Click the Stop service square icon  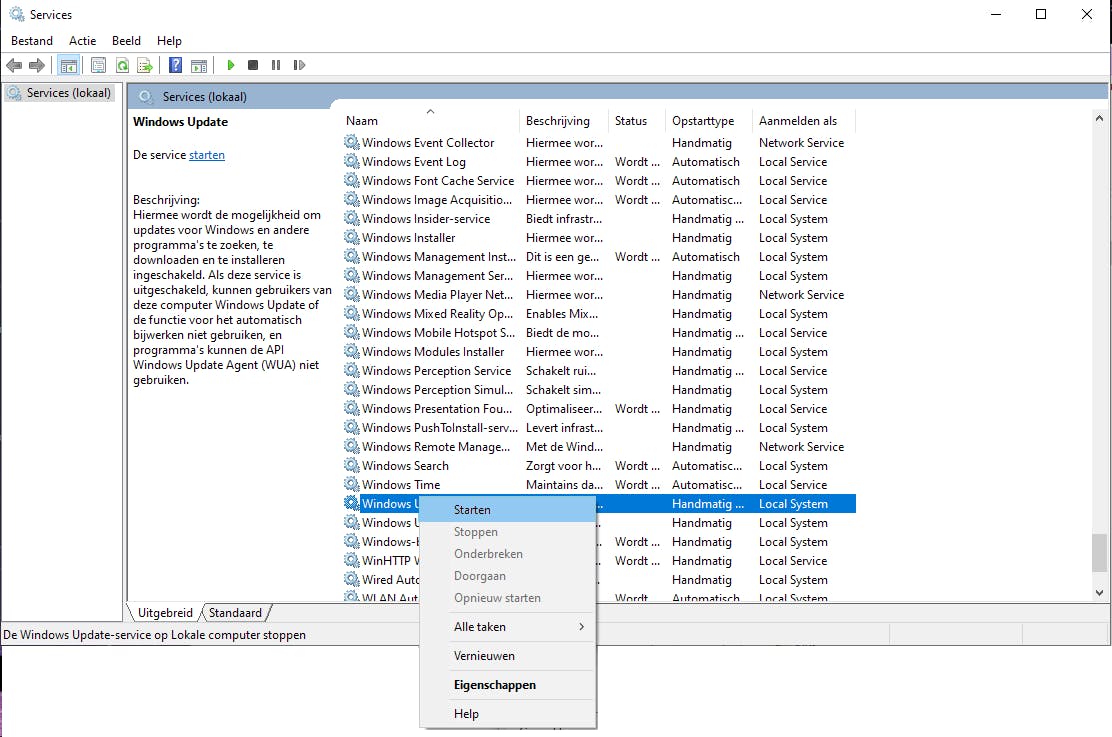[x=252, y=65]
